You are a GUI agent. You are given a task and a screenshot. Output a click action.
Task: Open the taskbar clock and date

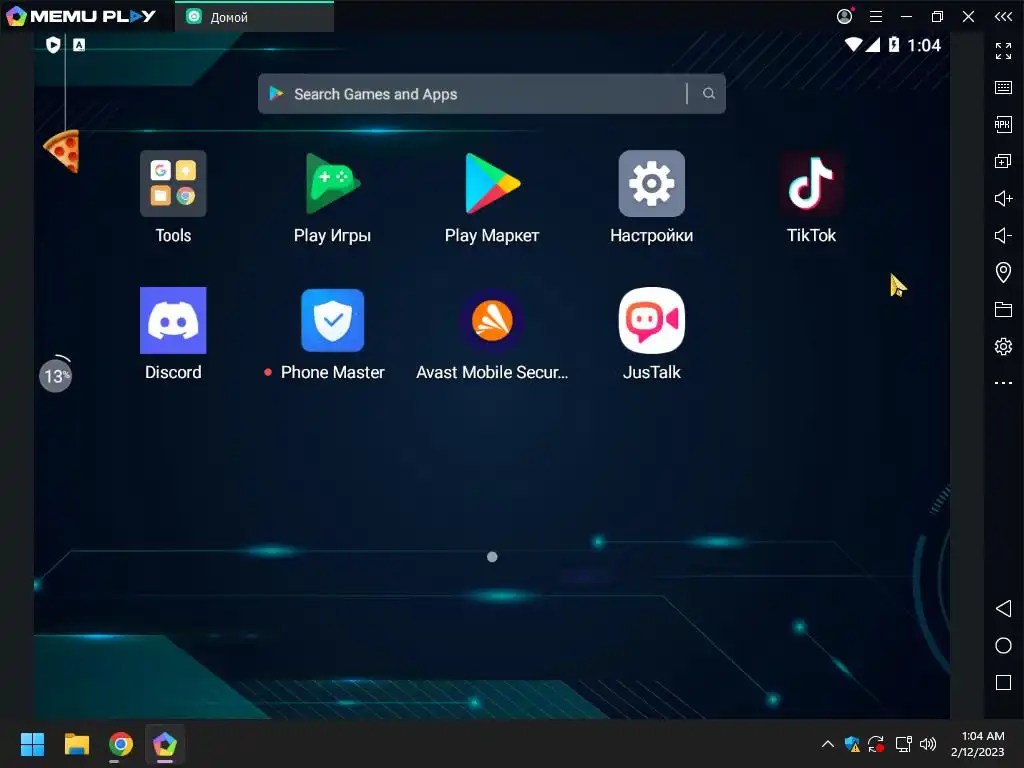pos(977,744)
